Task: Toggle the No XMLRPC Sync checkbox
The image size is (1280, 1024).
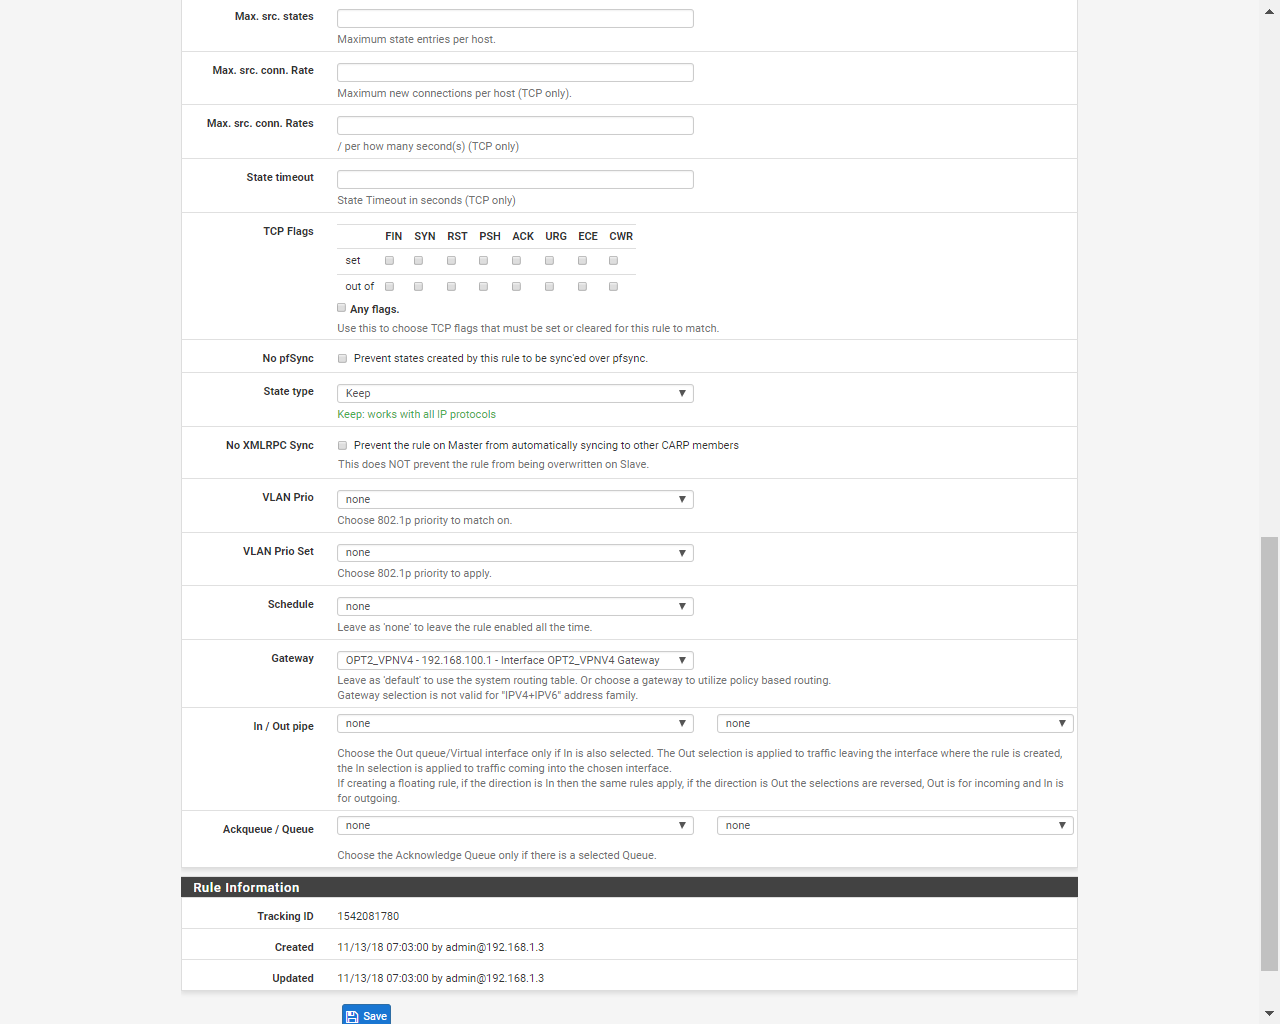Action: coord(343,445)
